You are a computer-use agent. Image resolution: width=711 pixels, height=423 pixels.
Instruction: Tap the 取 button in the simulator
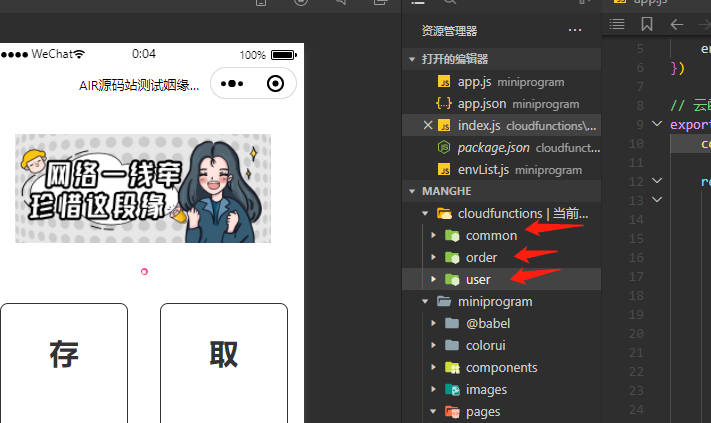click(x=224, y=363)
